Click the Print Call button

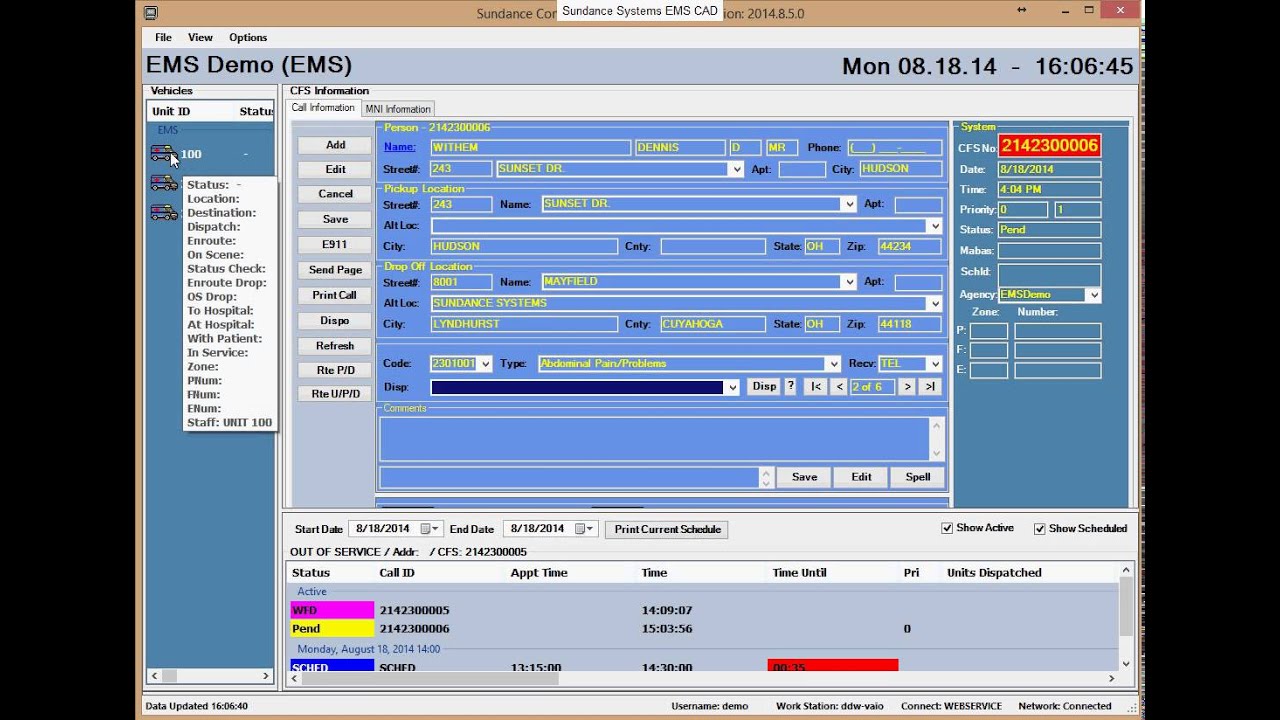[335, 295]
